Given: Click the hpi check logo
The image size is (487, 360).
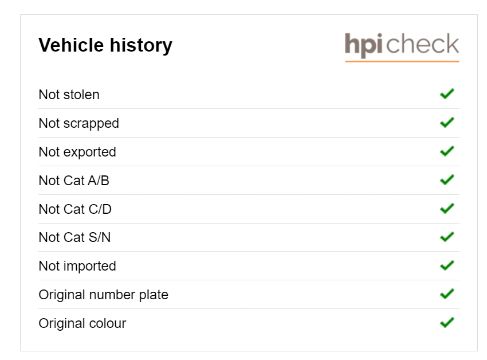Looking at the screenshot, I should tap(402, 47).
